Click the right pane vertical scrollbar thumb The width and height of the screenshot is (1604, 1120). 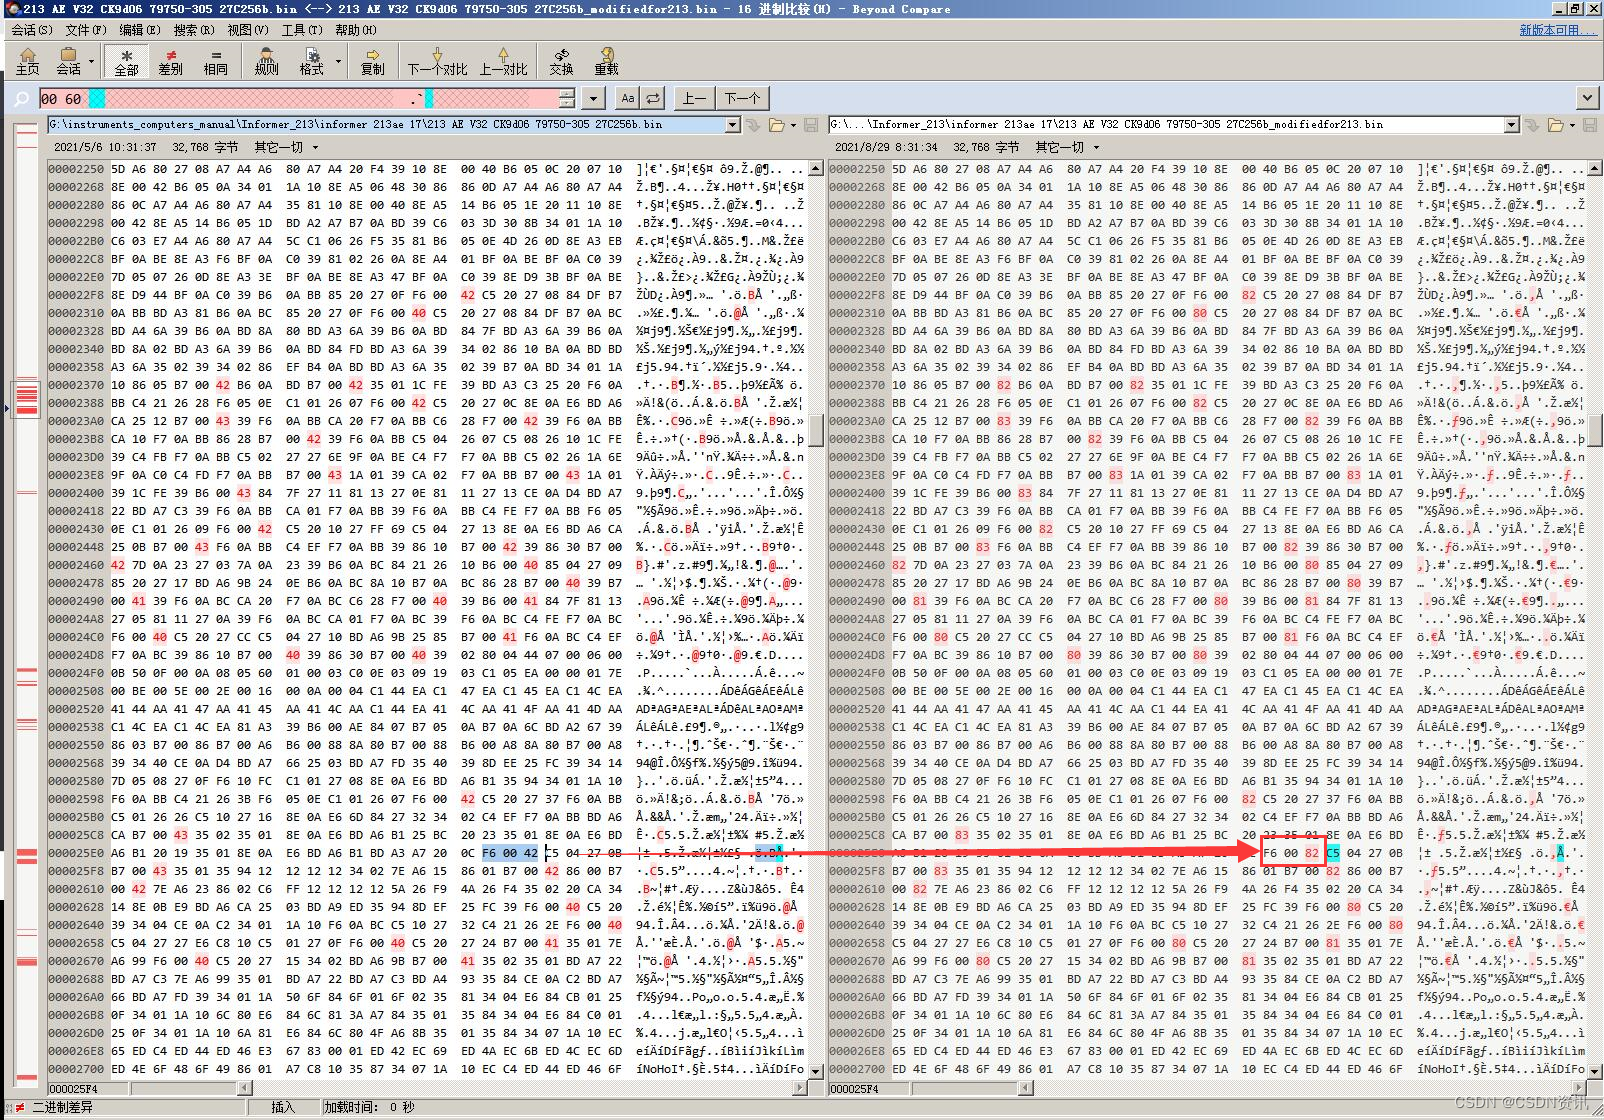click(x=1595, y=430)
